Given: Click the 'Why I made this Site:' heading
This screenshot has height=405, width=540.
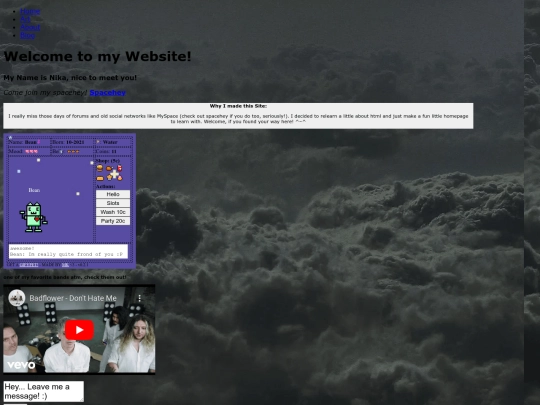Looking at the screenshot, I should click(x=238, y=106).
